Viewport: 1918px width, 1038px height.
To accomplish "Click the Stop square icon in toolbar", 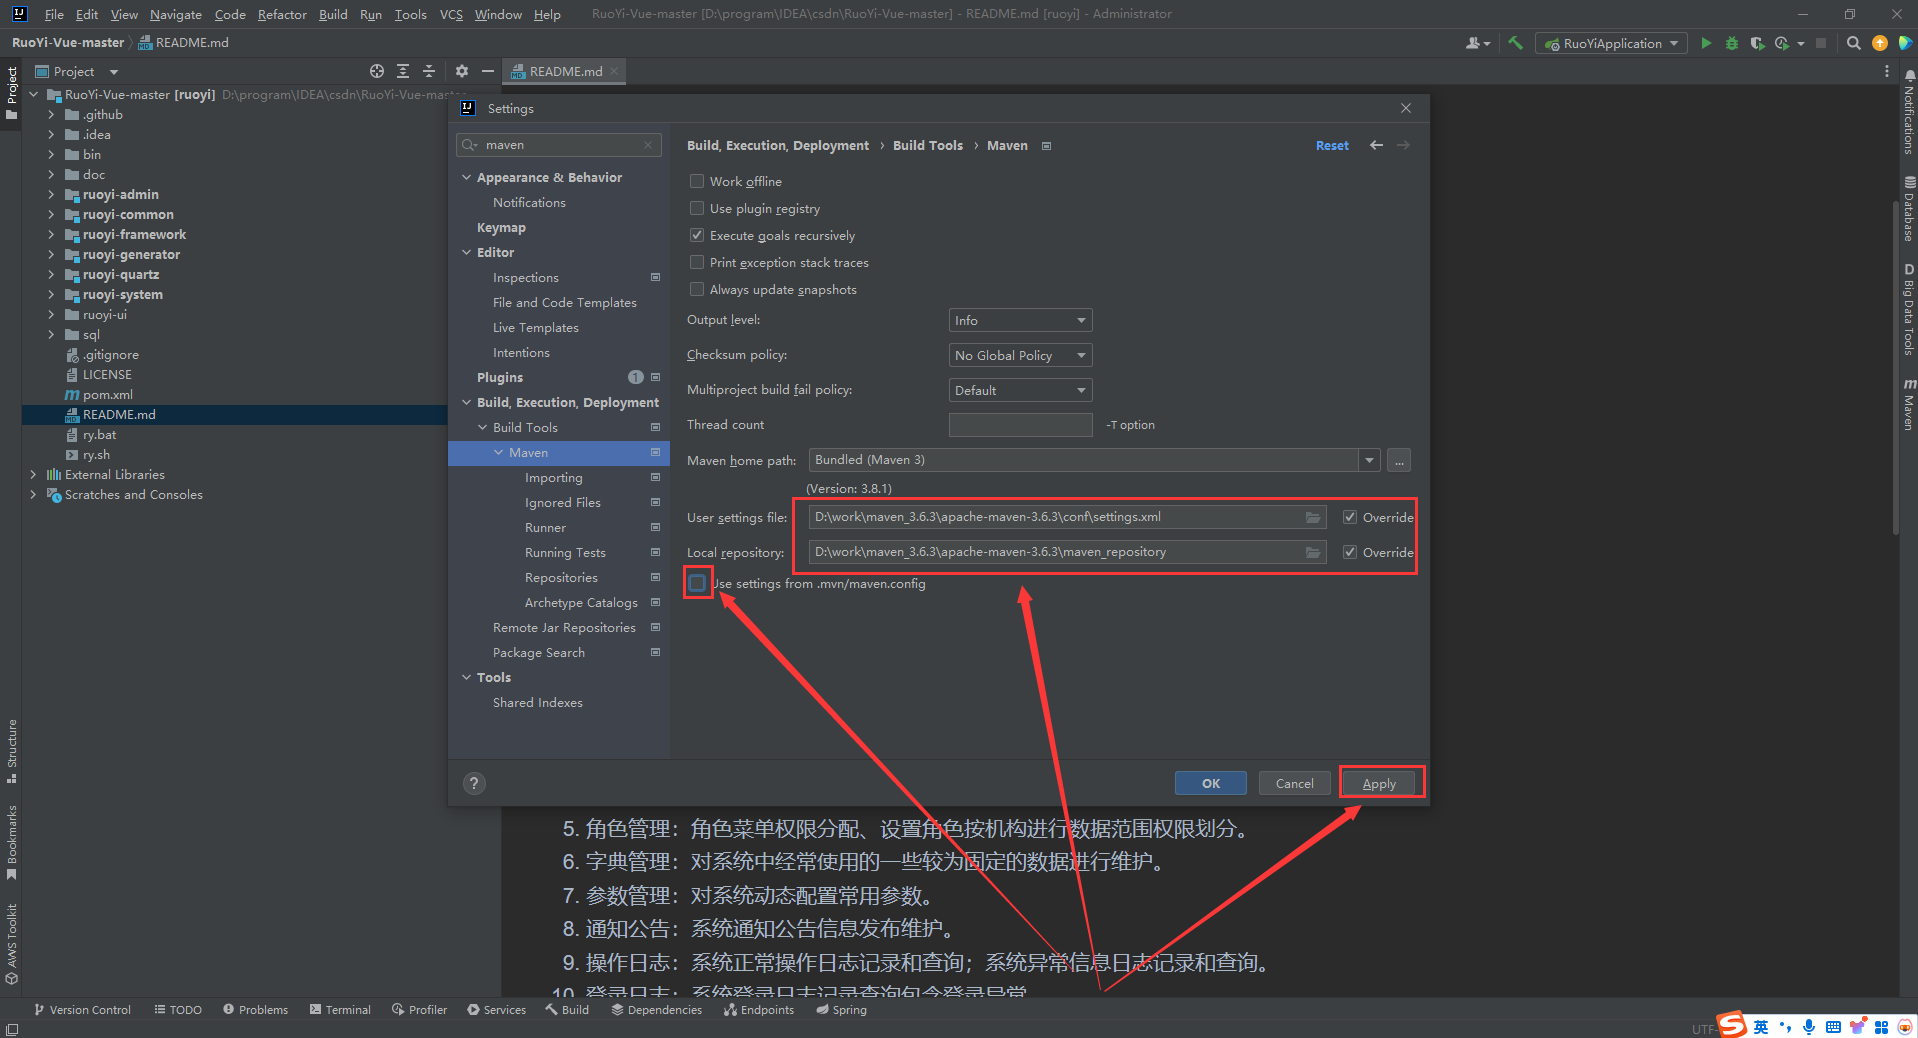I will pyautogui.click(x=1821, y=43).
